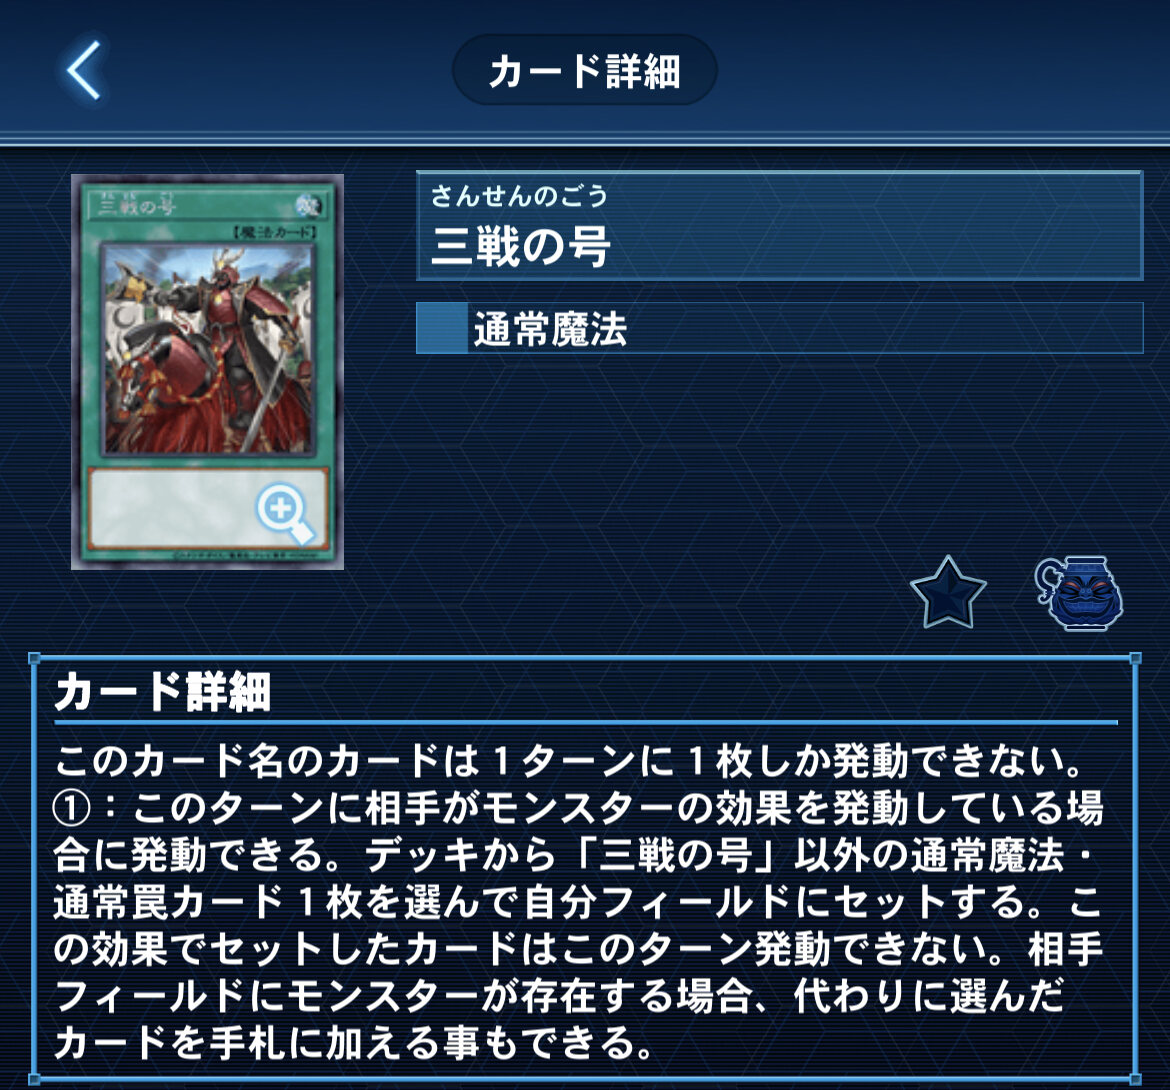Go back using the left arrow chevron
Screen dimensions: 1170x1090
pyautogui.click(x=84, y=71)
